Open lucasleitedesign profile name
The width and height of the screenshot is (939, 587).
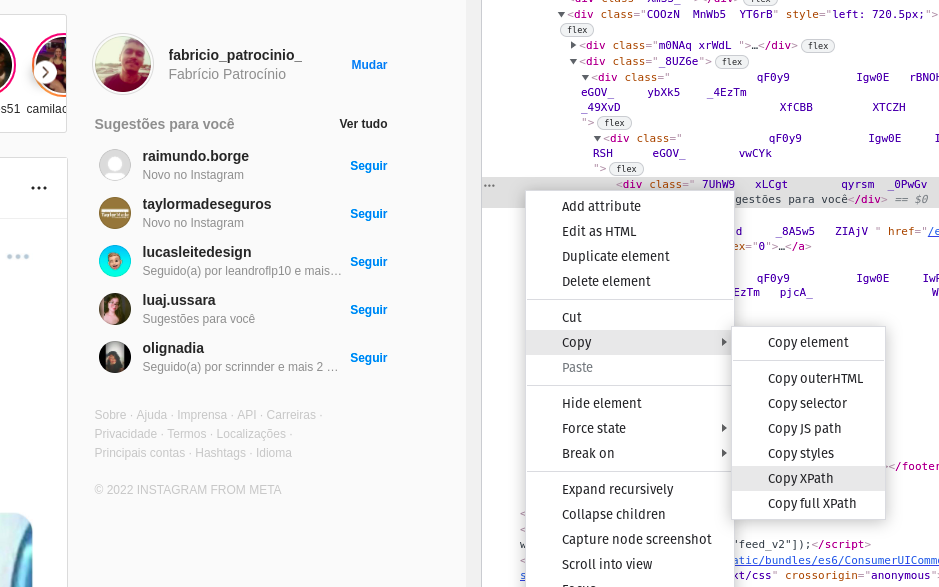196,252
